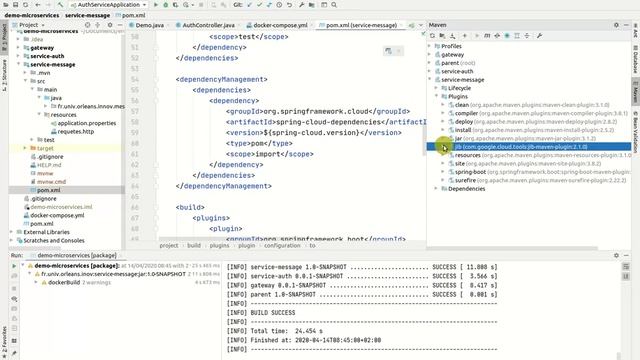
Task: Open Maven settings wrench icon
Action: click(539, 36)
